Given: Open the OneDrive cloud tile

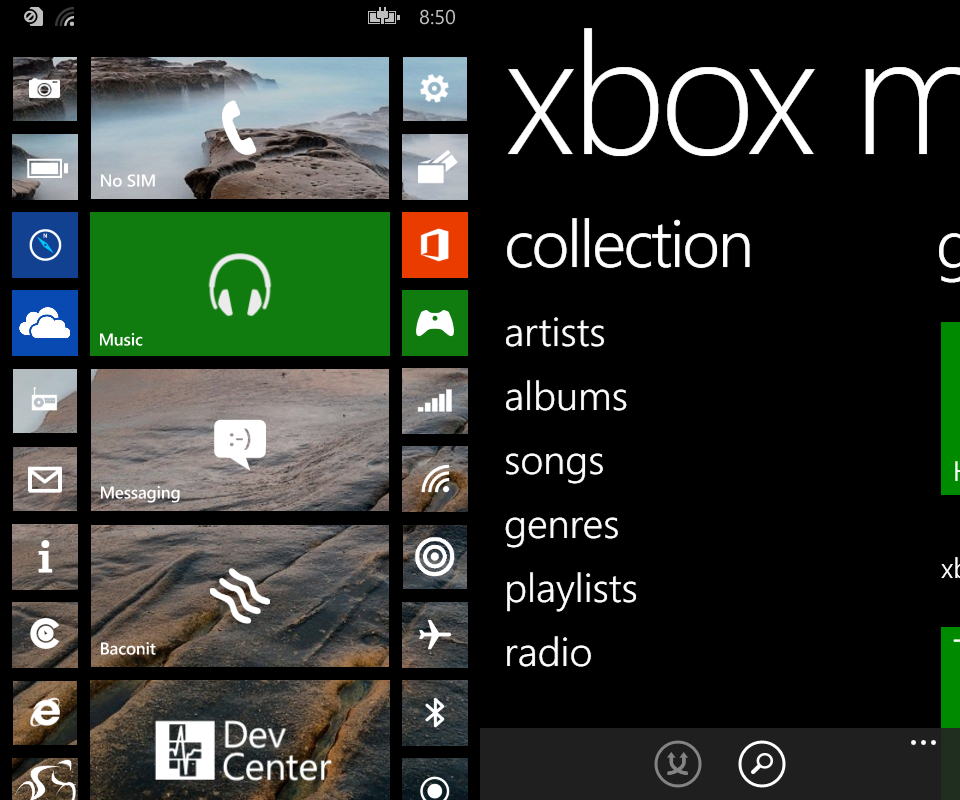Looking at the screenshot, I should click(44, 323).
